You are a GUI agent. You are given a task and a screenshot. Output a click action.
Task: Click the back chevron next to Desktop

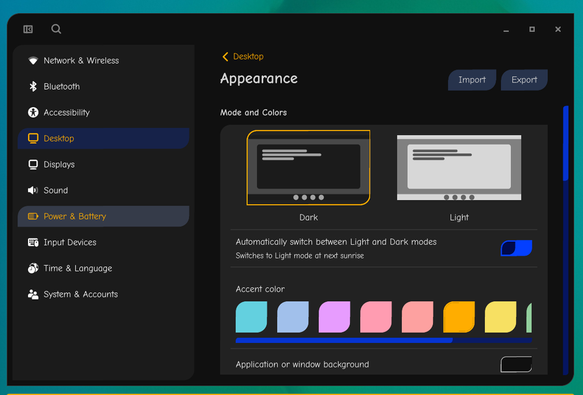[225, 57]
